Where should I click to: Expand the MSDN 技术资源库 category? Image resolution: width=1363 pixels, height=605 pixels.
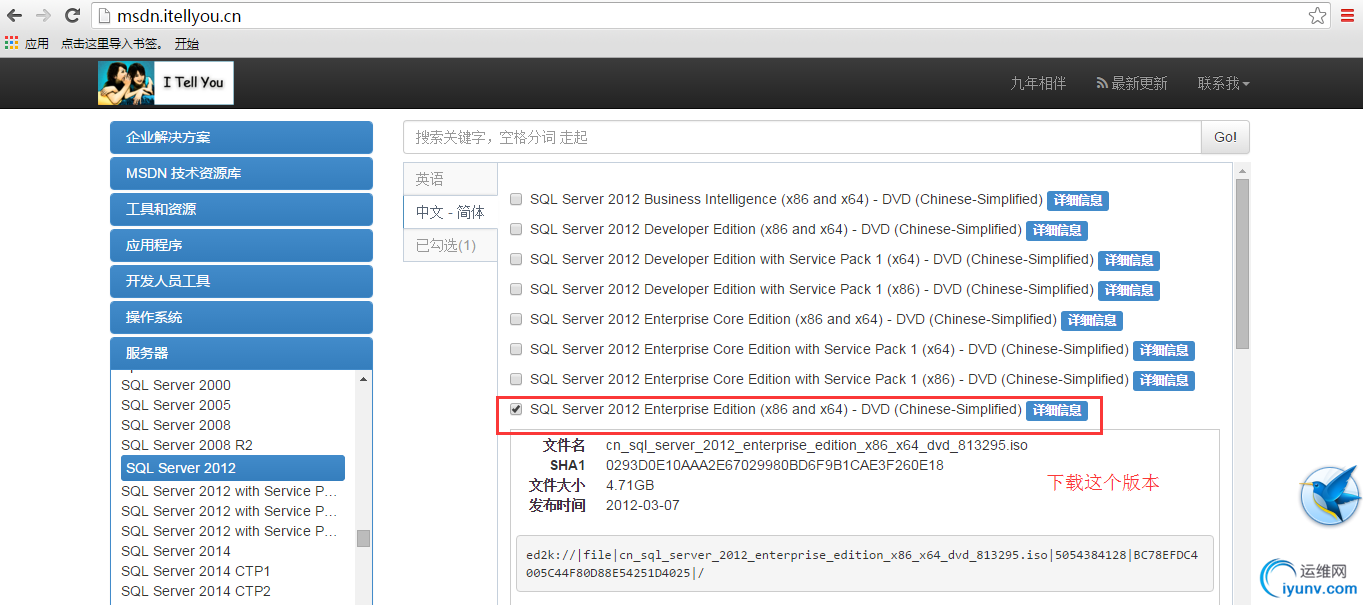tap(241, 173)
